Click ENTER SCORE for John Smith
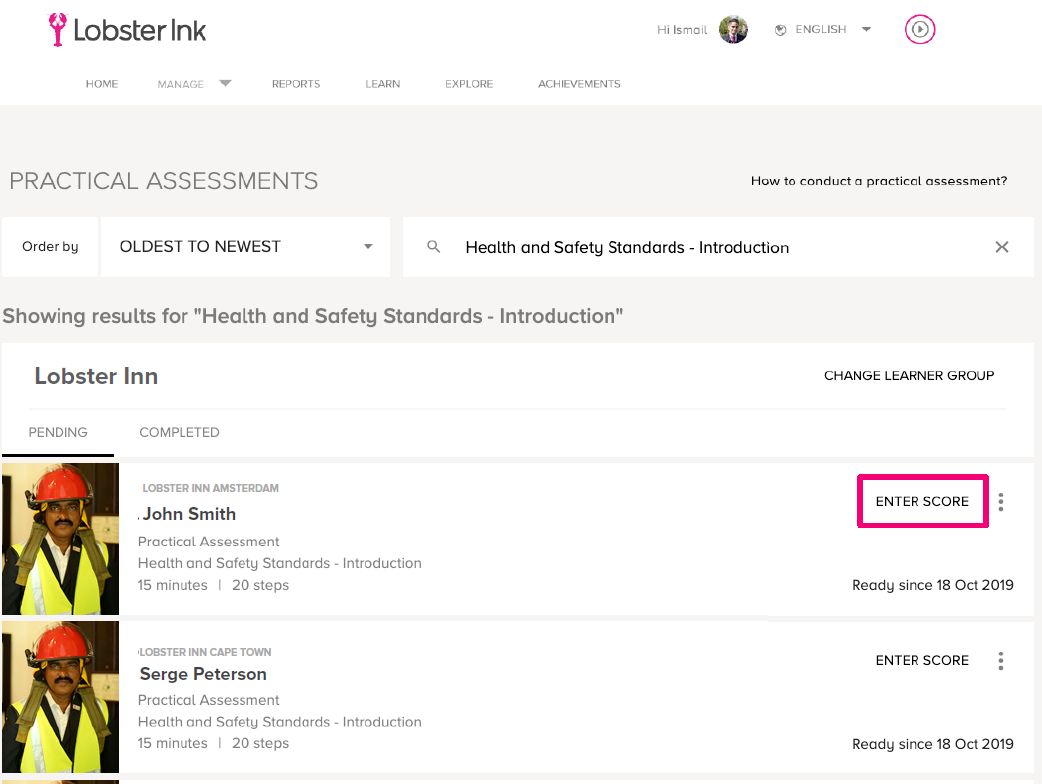 pyautogui.click(x=922, y=502)
